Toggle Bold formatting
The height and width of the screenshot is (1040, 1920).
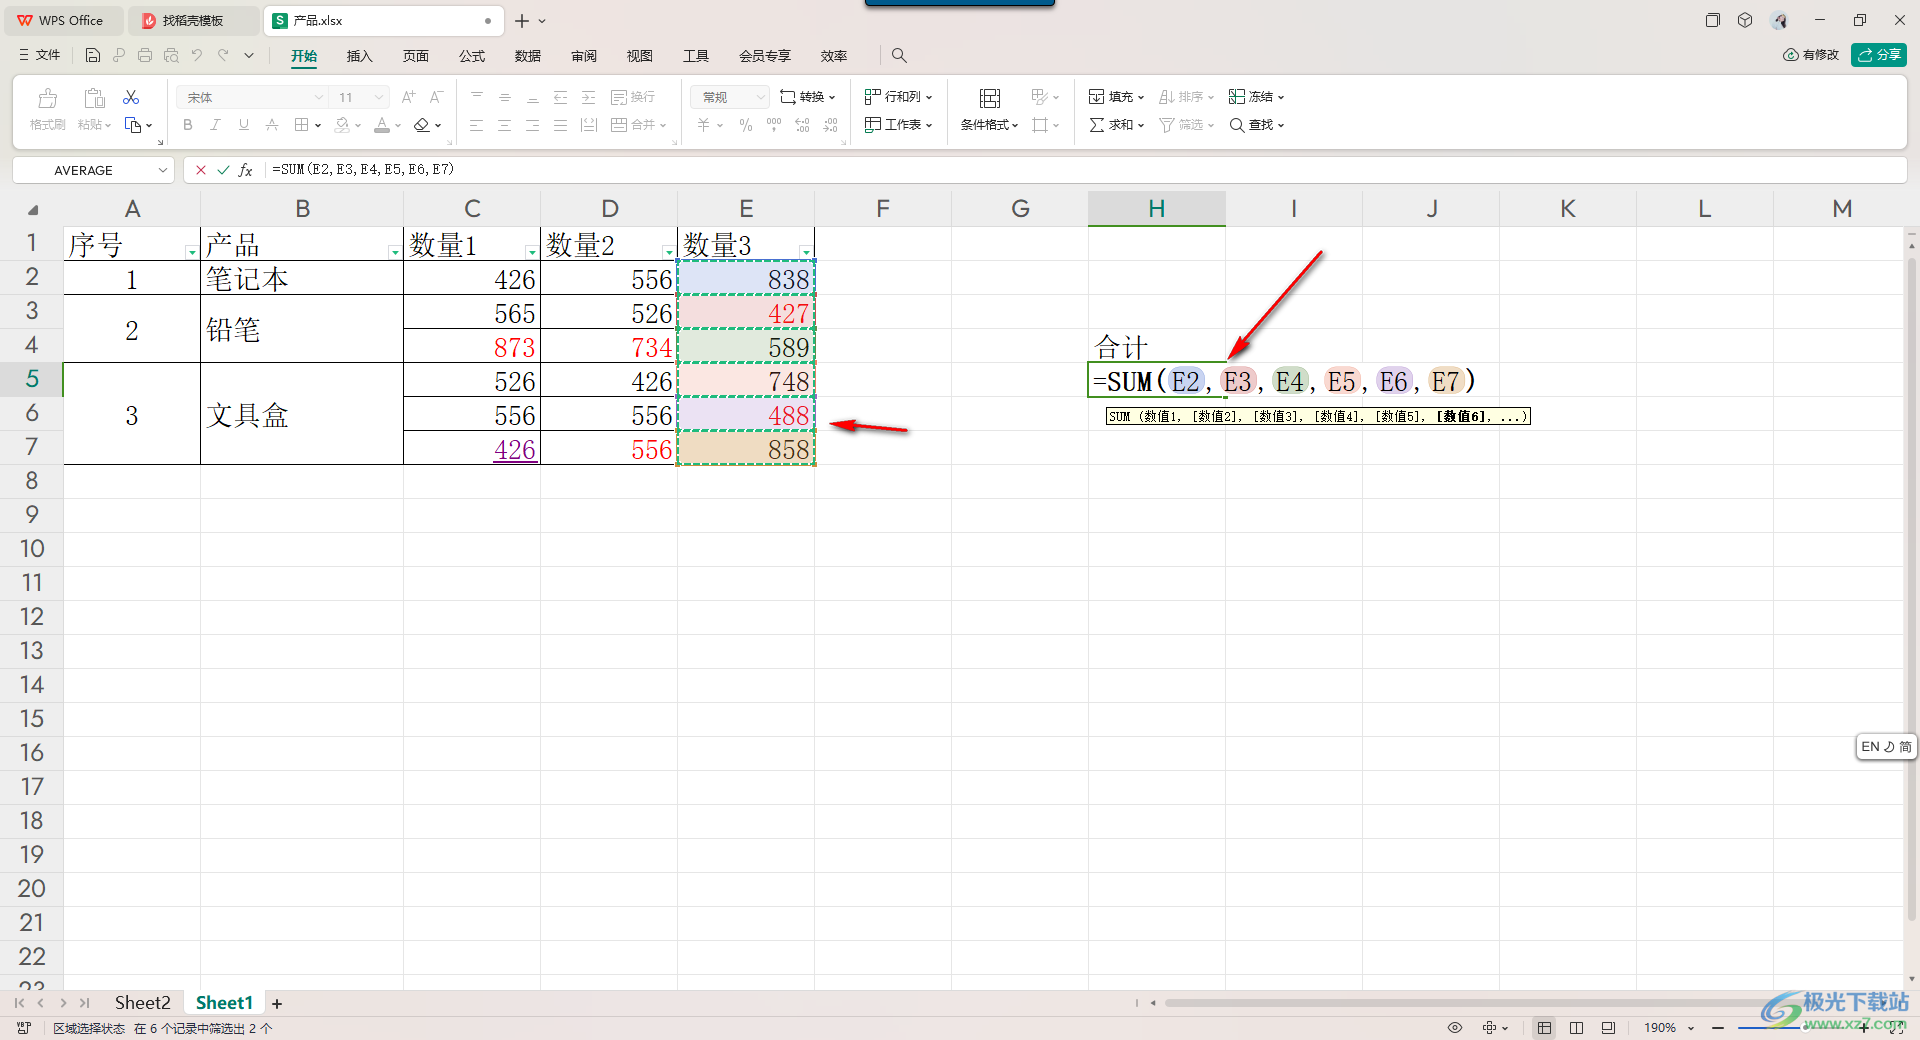click(188, 125)
